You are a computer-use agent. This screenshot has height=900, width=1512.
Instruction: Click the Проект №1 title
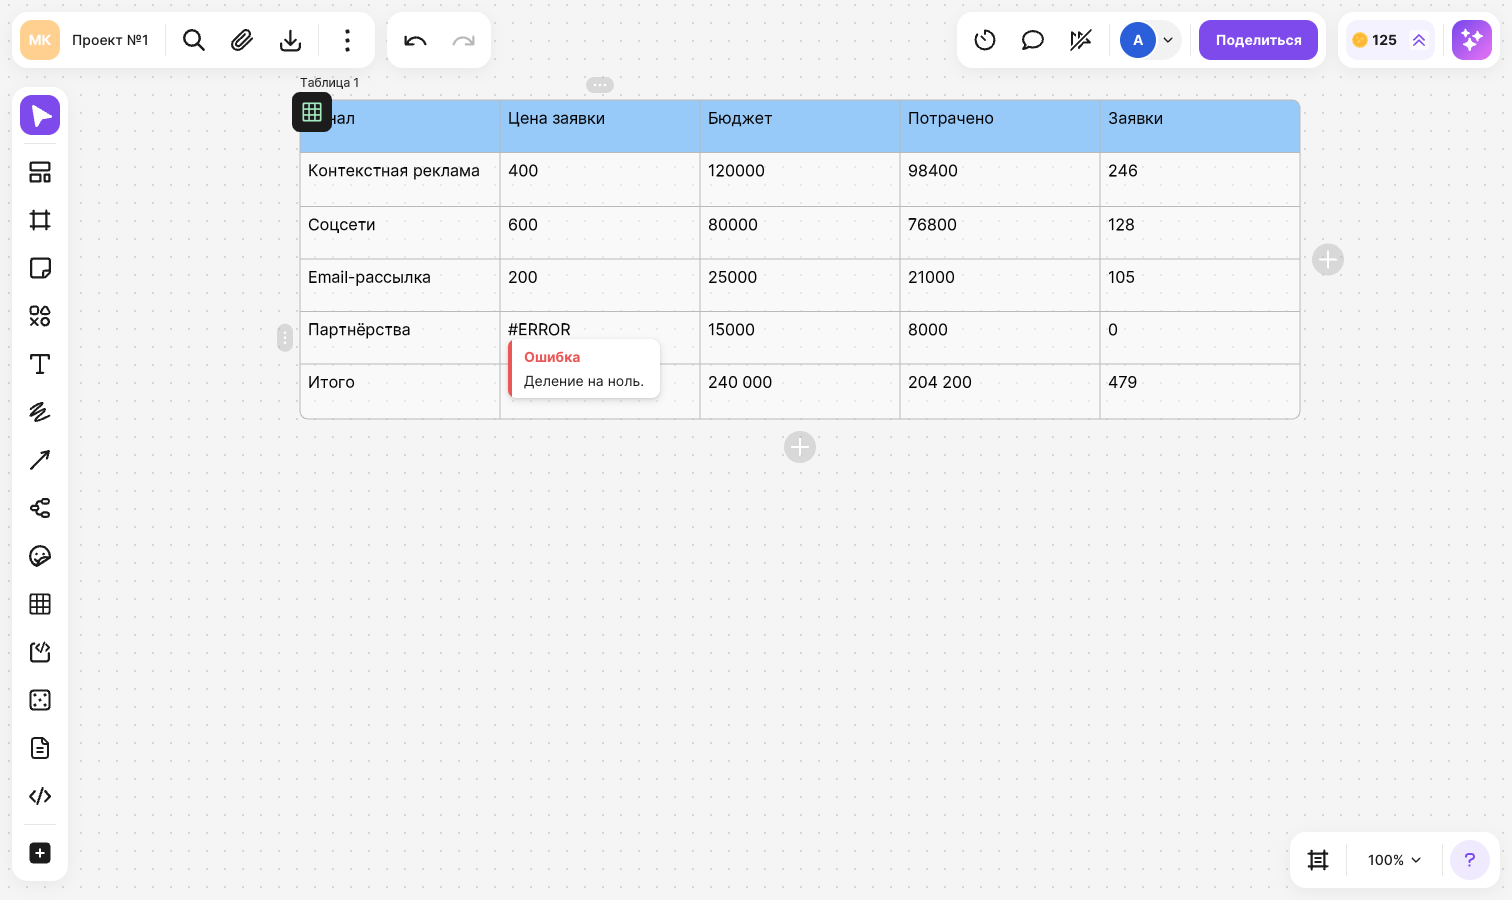(x=110, y=40)
